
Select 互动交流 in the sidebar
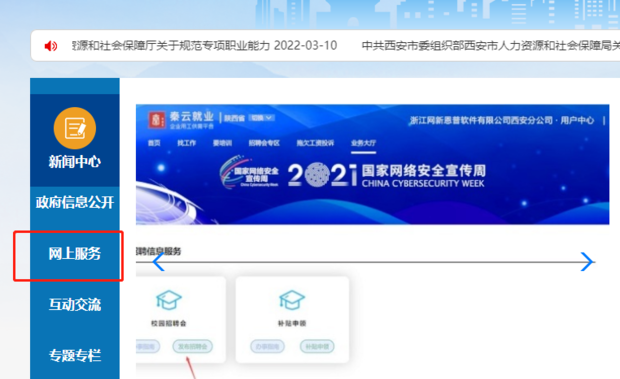(x=75, y=304)
